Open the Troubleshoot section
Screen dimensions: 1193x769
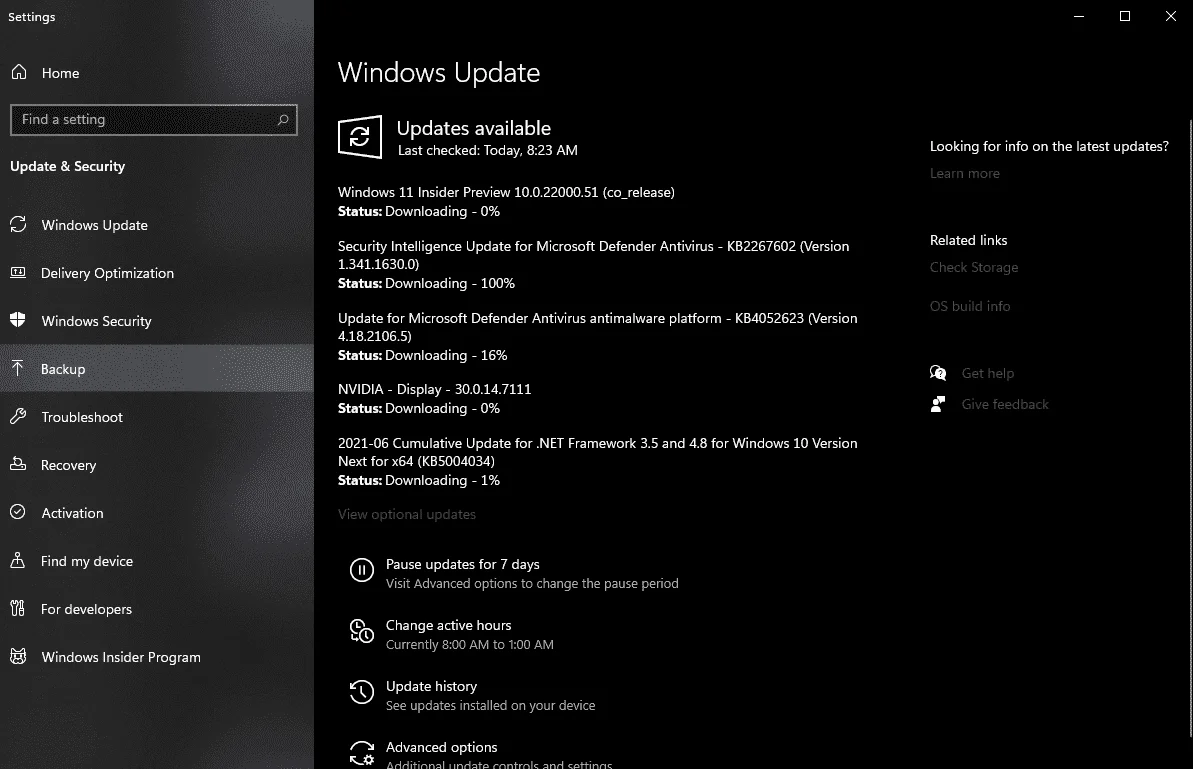[x=157, y=416]
